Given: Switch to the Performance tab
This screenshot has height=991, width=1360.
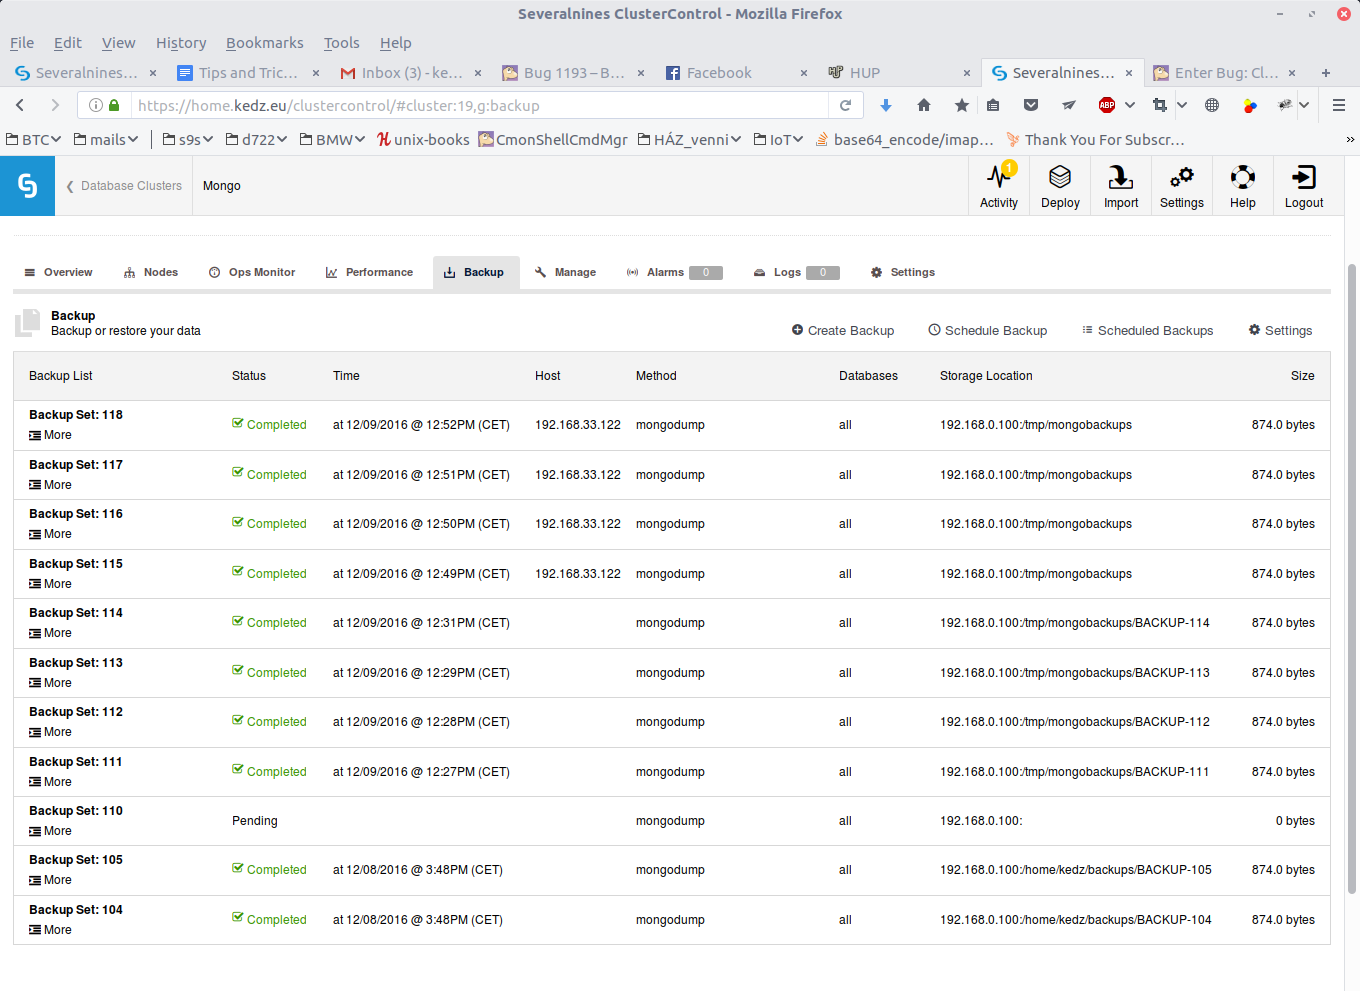Looking at the screenshot, I should point(369,272).
